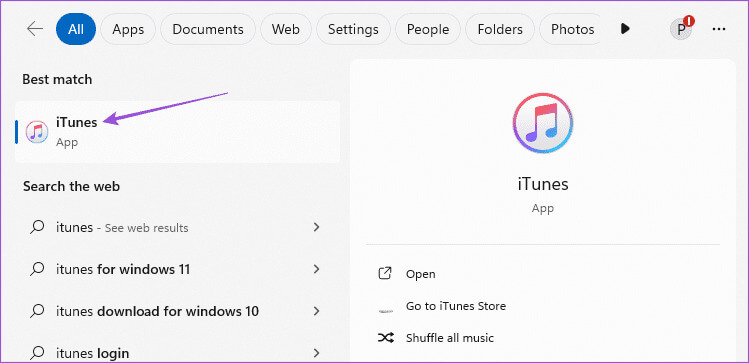Expand chevron for 'itunes for windows 11'

(x=316, y=269)
